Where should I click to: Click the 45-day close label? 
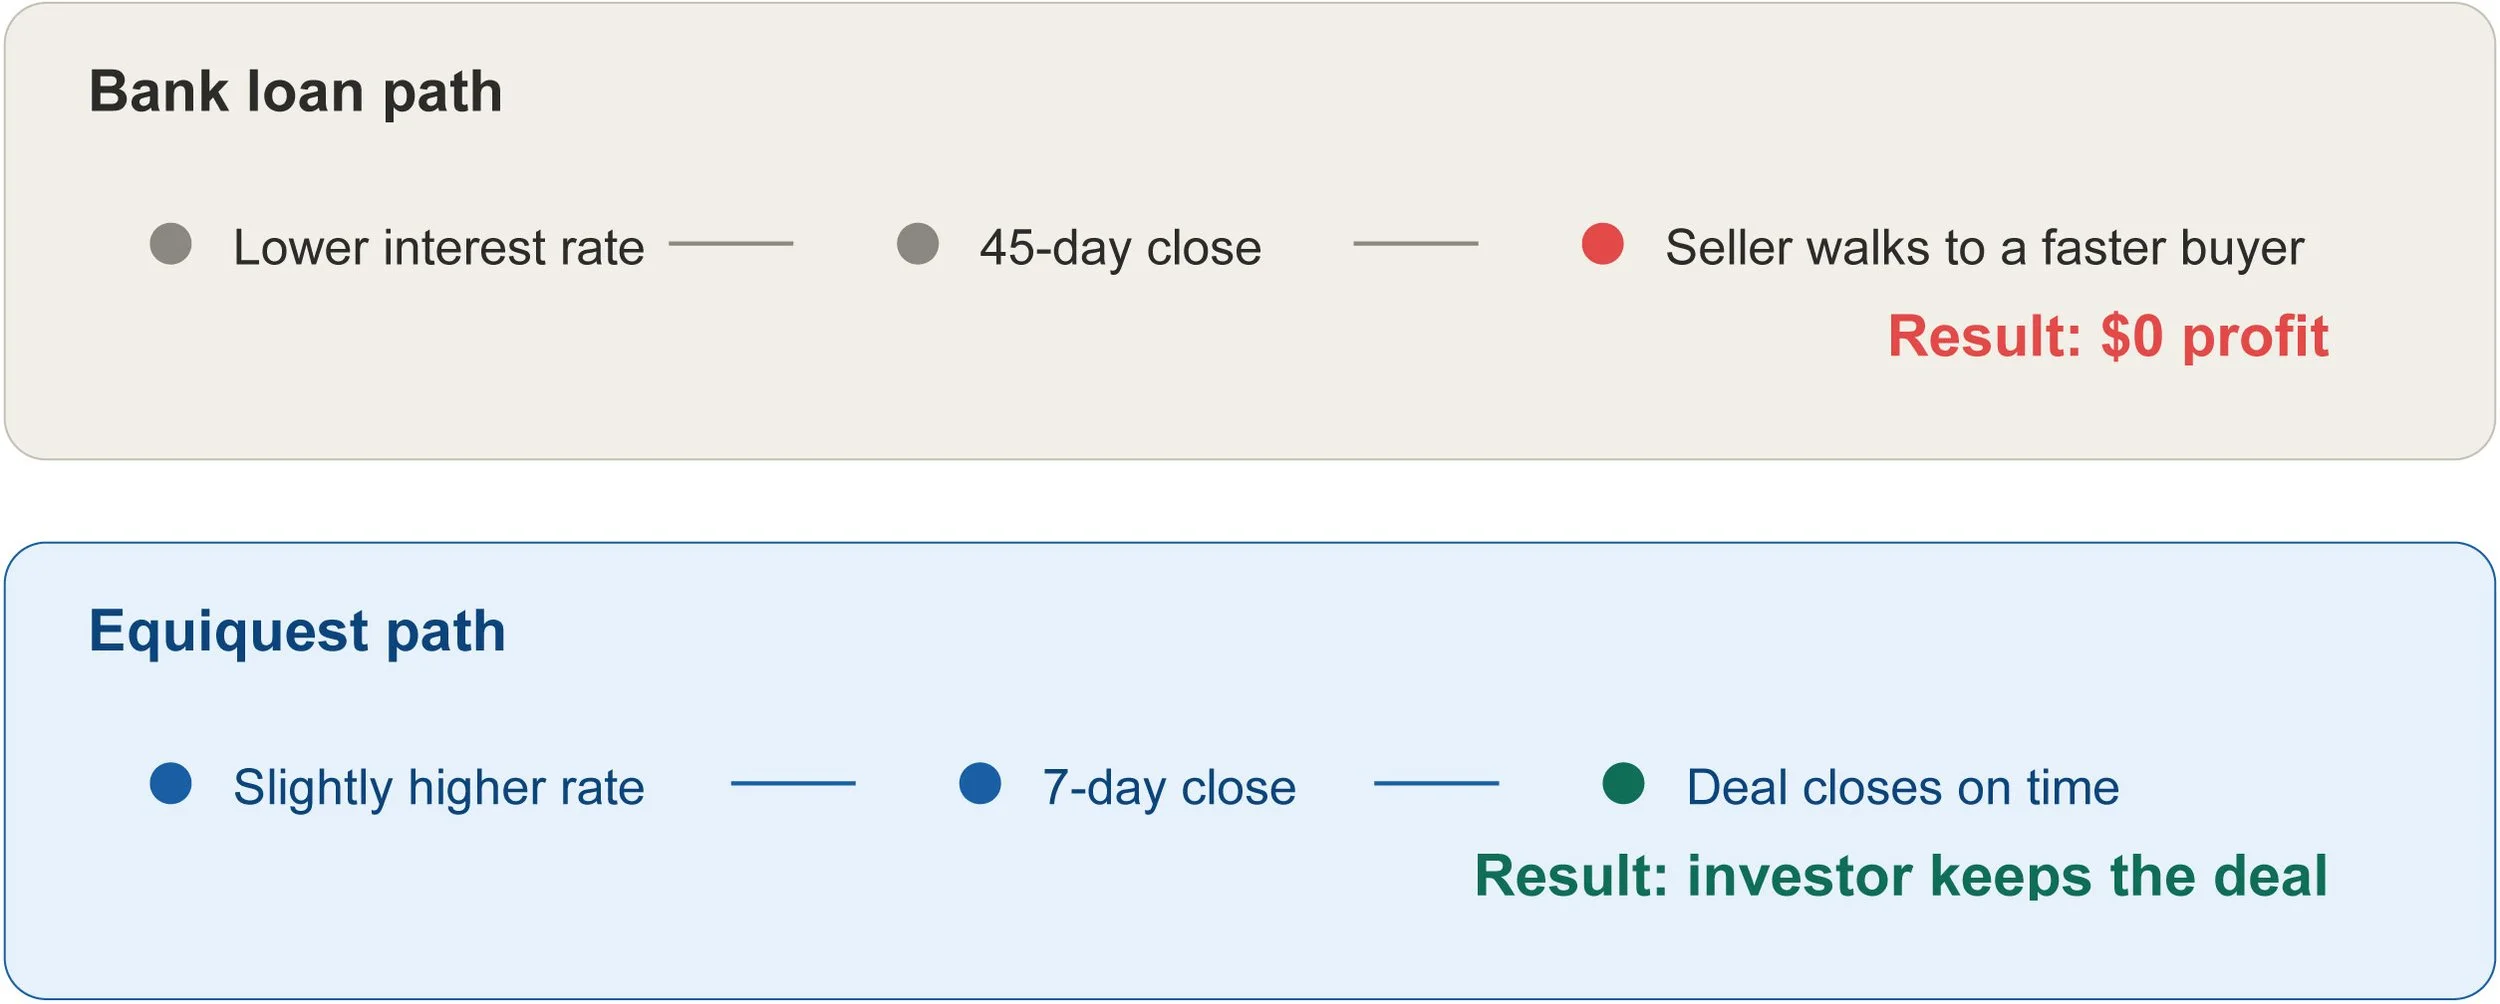(x=1121, y=249)
